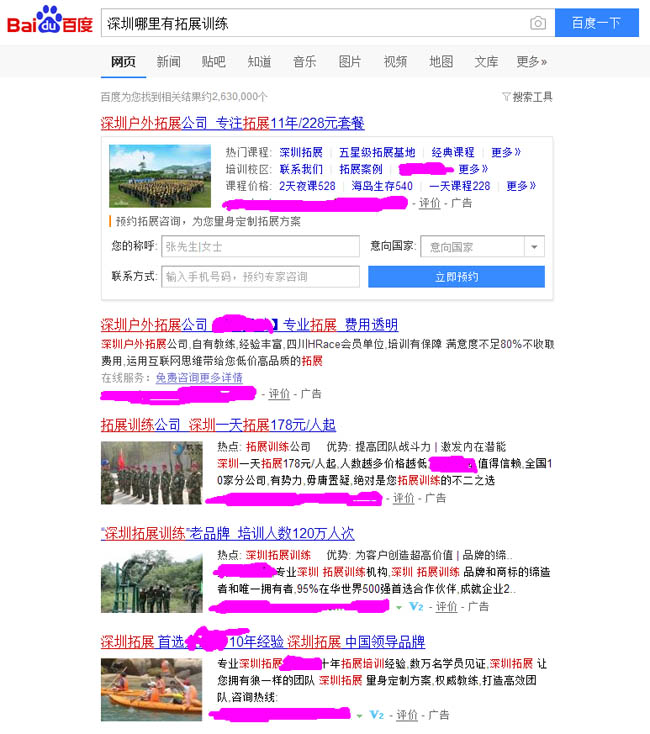Click 评价 under the first ad result
Screen dimensions: 650x734
coord(430,203)
